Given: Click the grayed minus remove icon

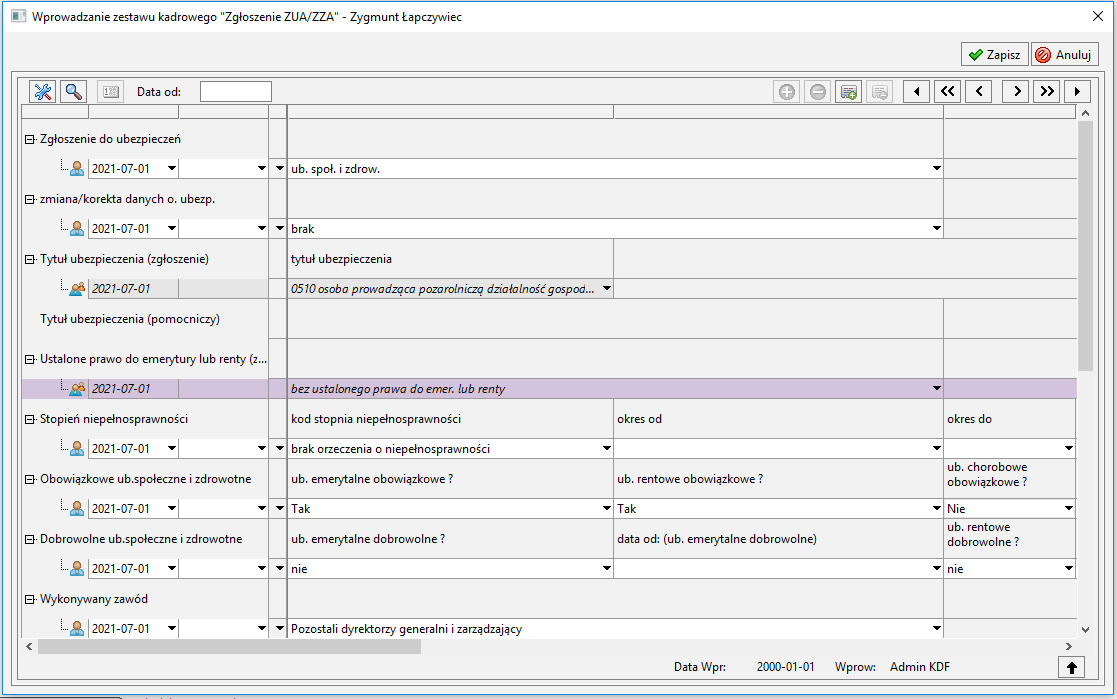Looking at the screenshot, I should [x=818, y=92].
